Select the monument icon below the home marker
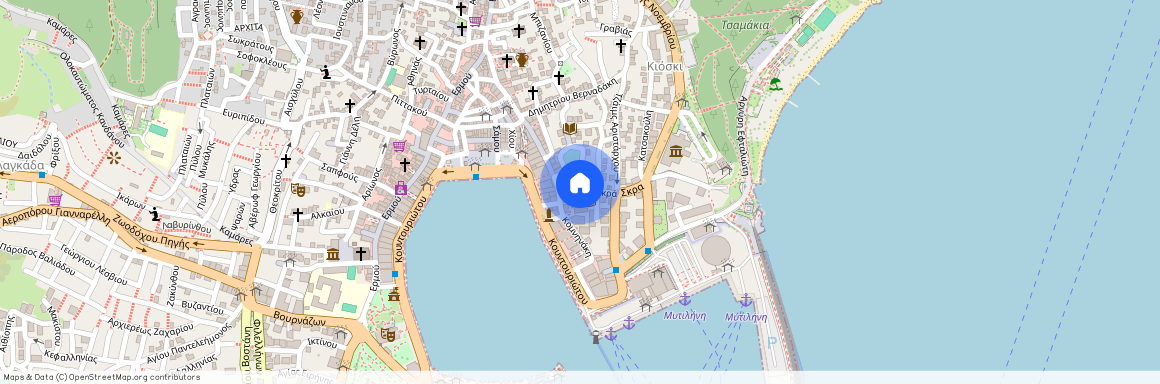This screenshot has width=1160, height=384. pyautogui.click(x=548, y=215)
